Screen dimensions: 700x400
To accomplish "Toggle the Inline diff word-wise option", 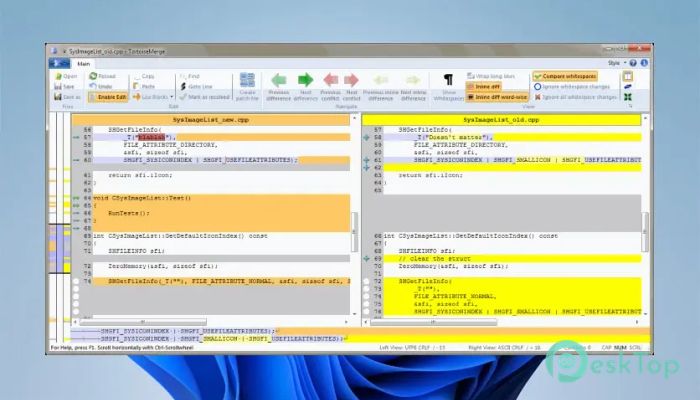I will 497,97.
